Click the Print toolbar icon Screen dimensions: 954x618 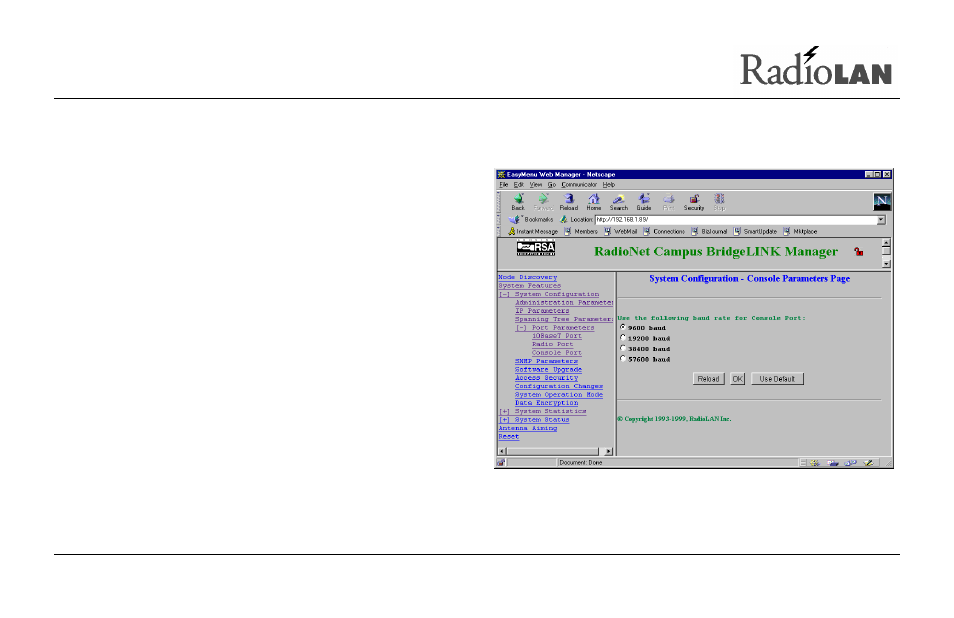pos(669,202)
